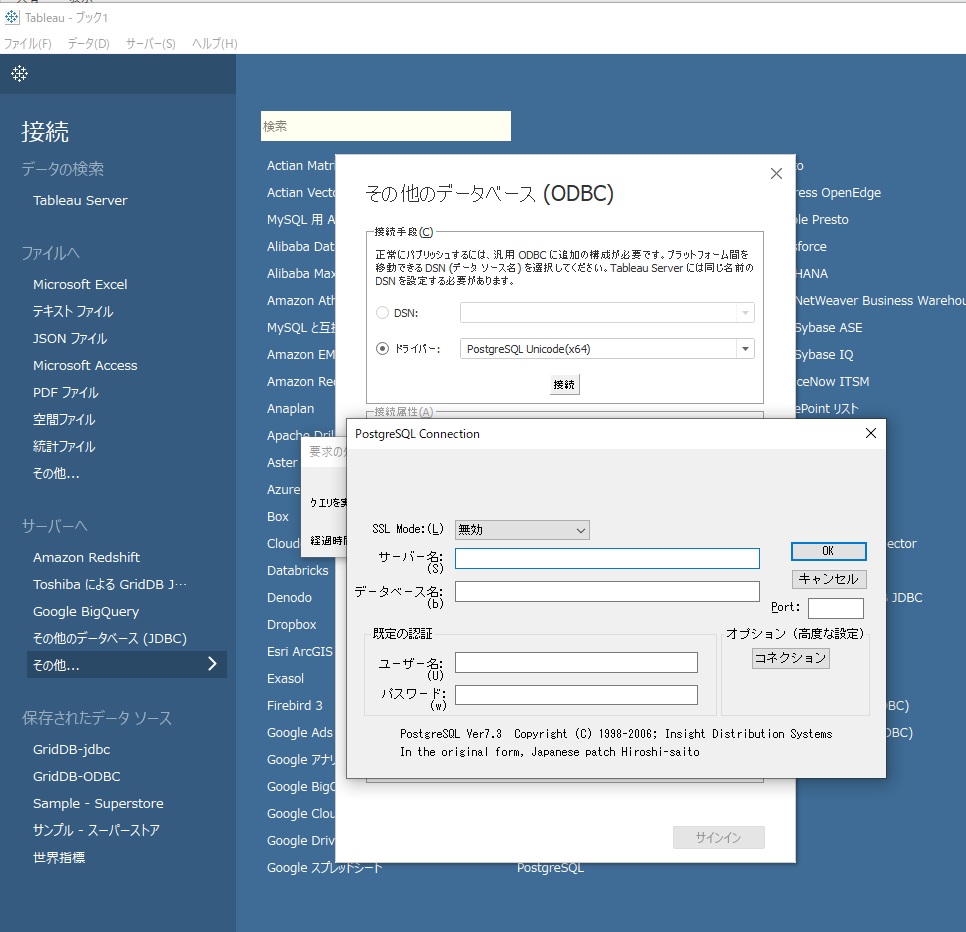Image resolution: width=966 pixels, height=932 pixels.
Task: Select Toshiba による GridDB connector
Action: click(x=110, y=585)
